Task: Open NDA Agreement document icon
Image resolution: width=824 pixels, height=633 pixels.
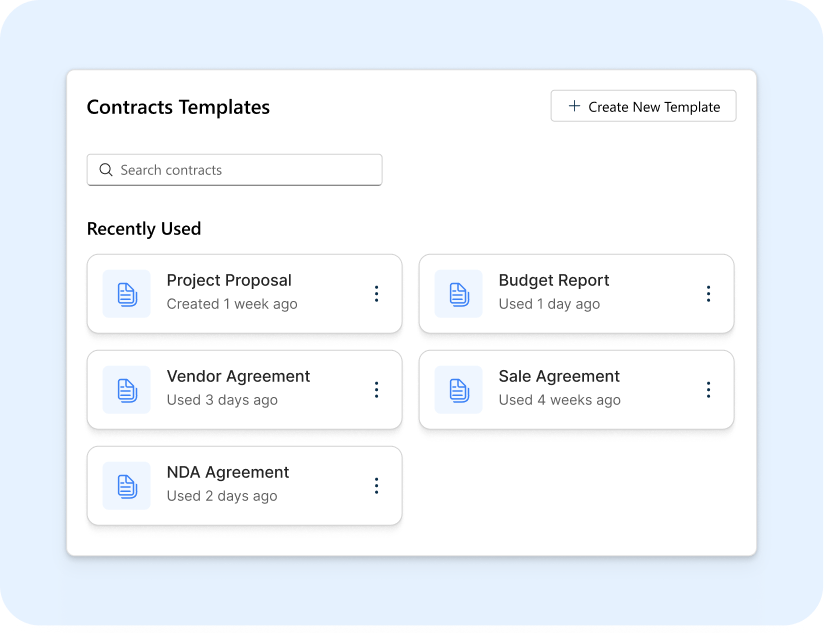Action: tap(127, 486)
